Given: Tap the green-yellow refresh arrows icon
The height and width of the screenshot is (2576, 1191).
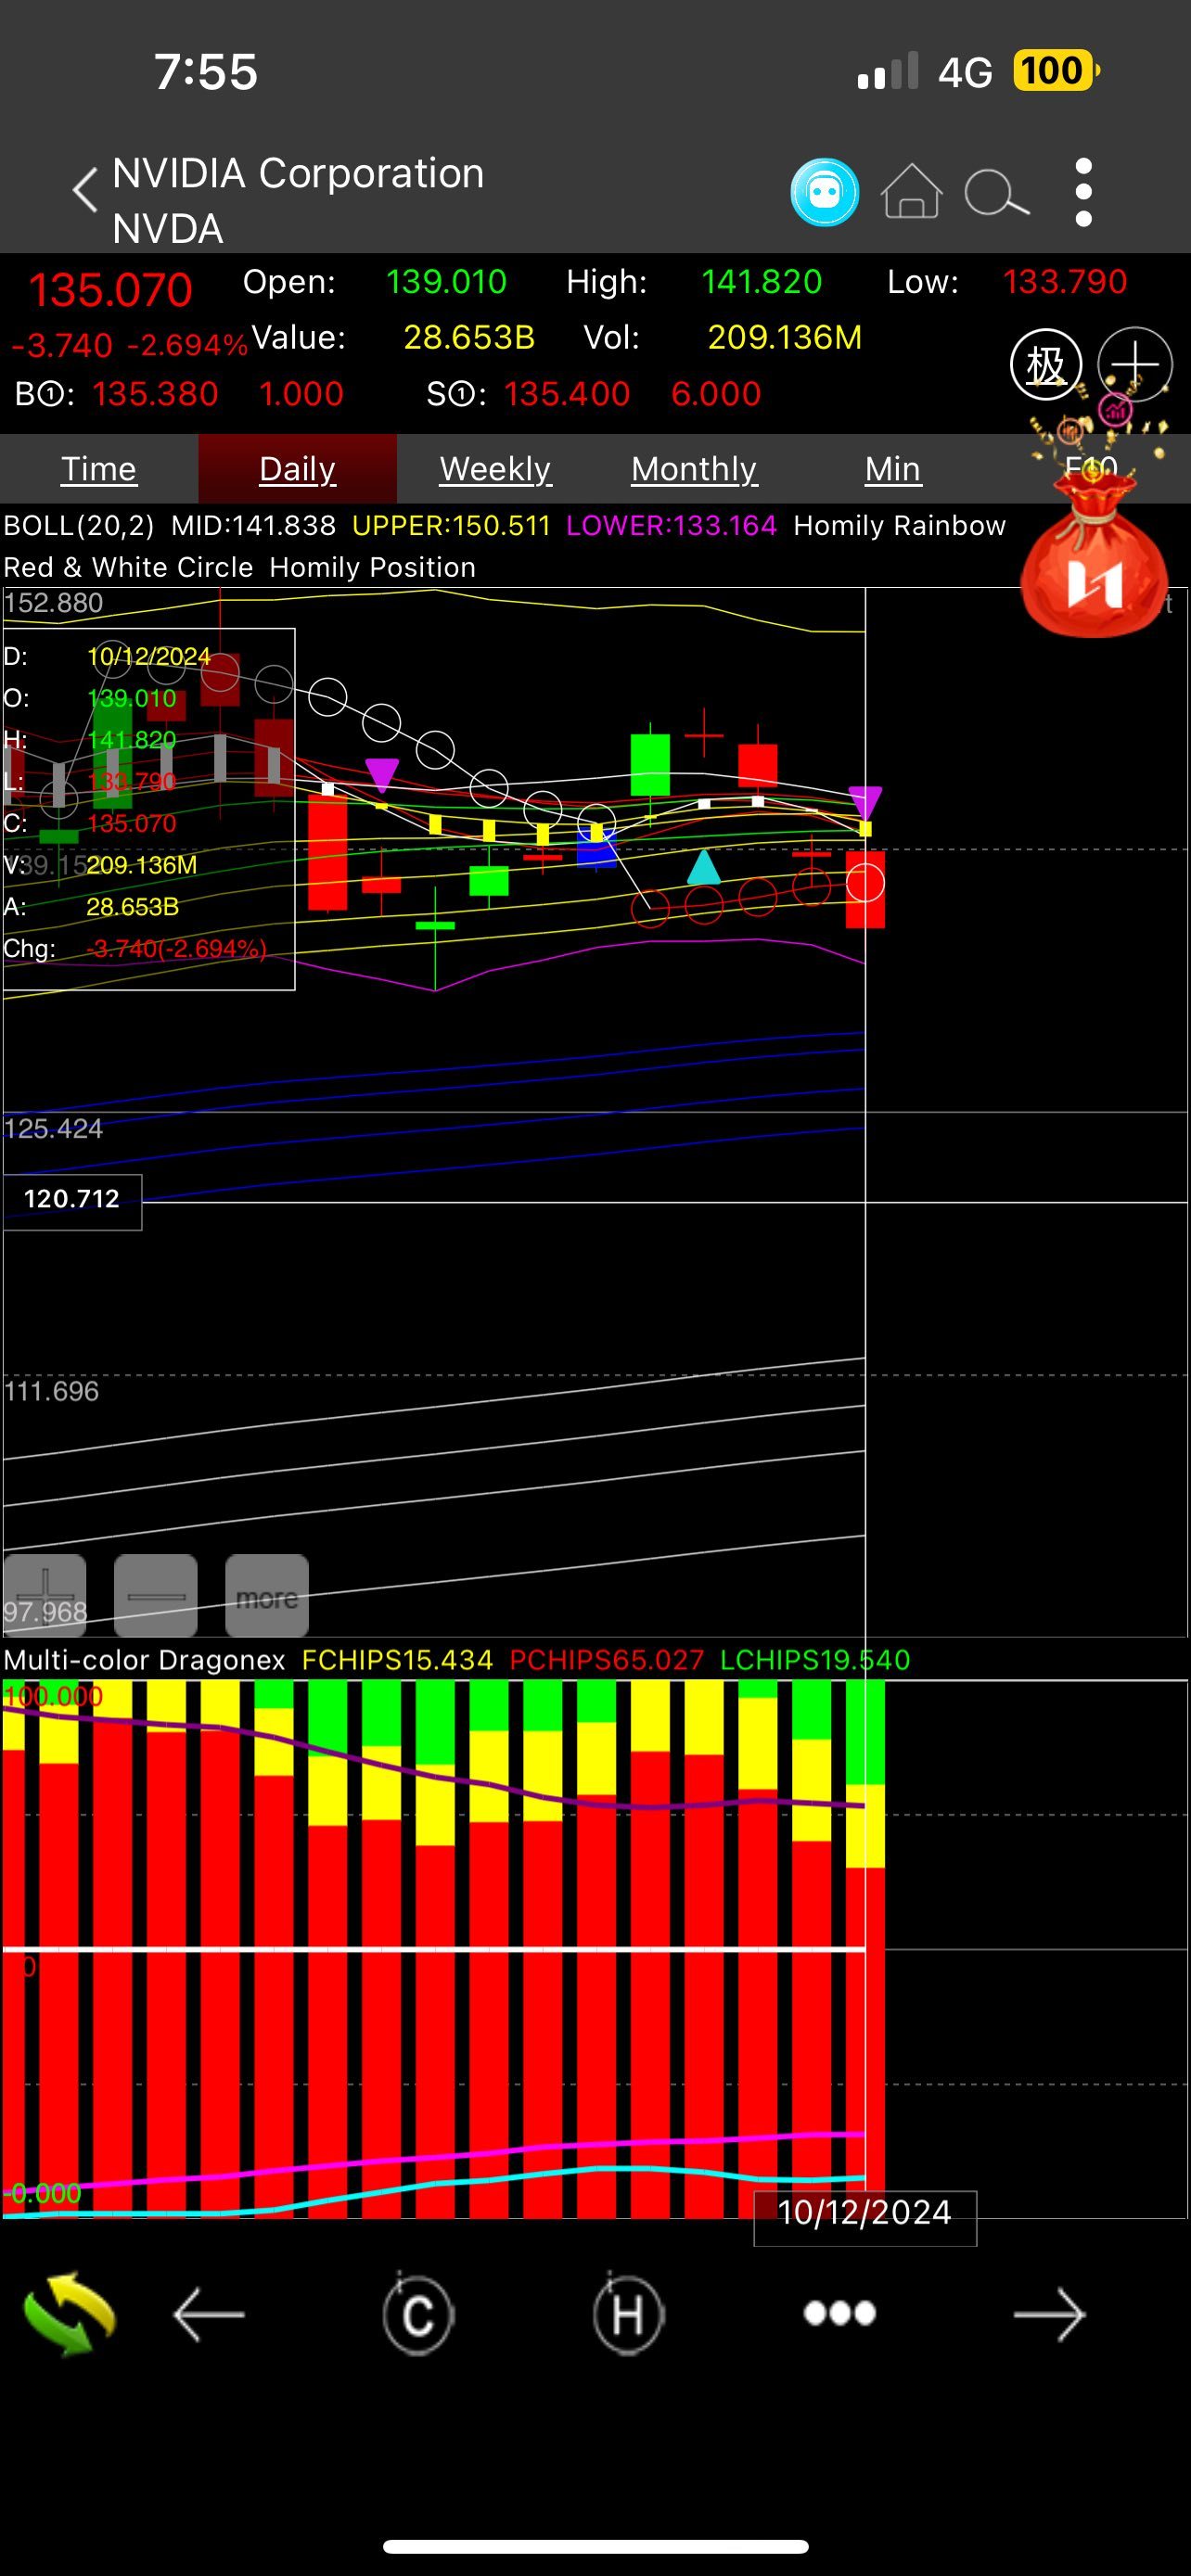Looking at the screenshot, I should [70, 2314].
